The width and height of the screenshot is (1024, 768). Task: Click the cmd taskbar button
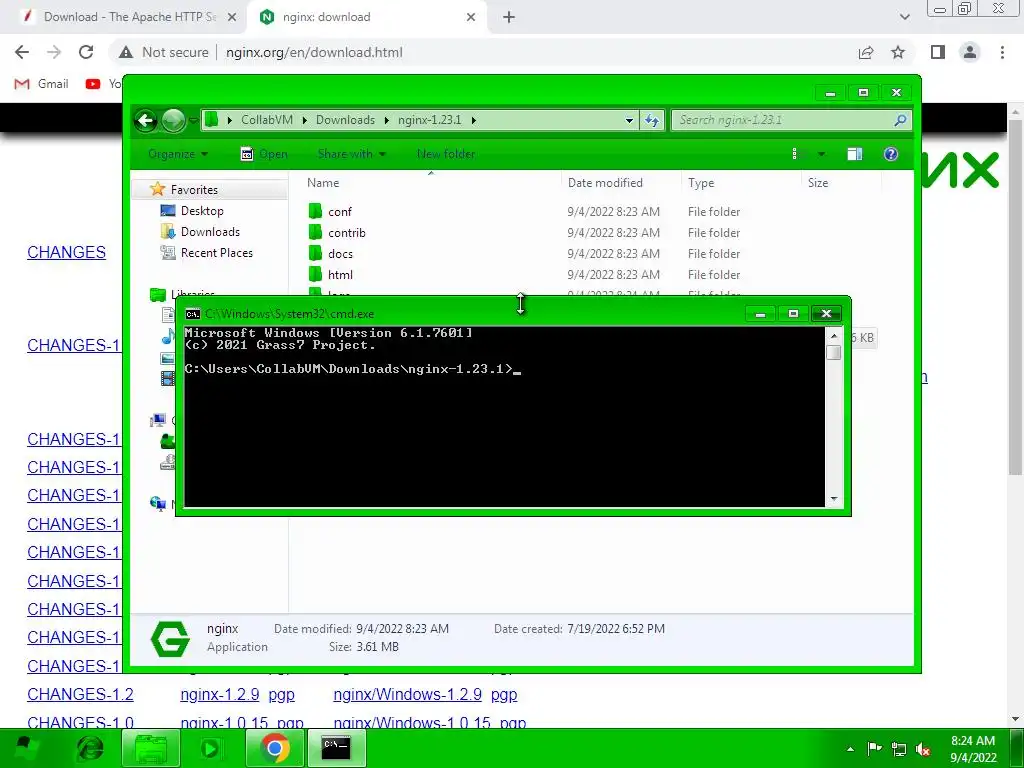[337, 748]
